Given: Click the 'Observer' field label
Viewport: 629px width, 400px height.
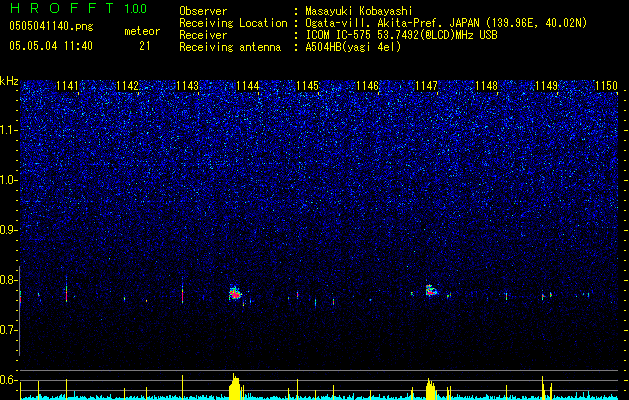Looking at the screenshot, I should coord(203,12).
